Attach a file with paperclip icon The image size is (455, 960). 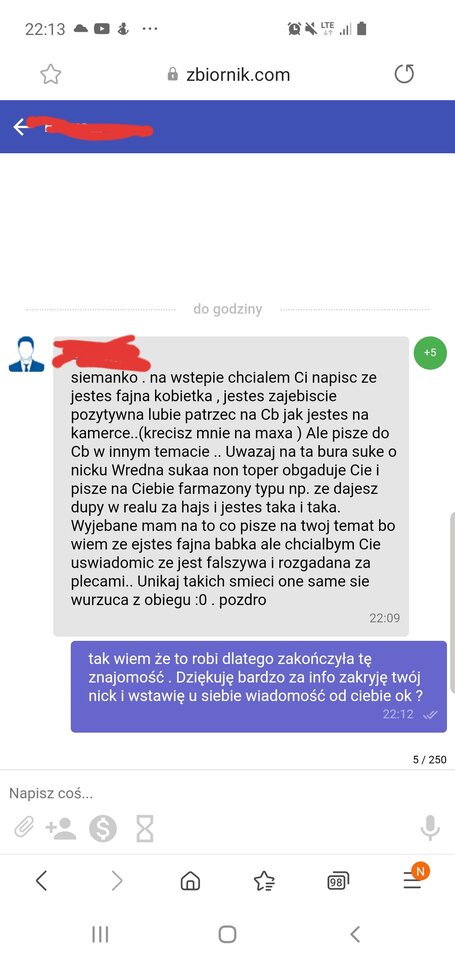point(24,829)
